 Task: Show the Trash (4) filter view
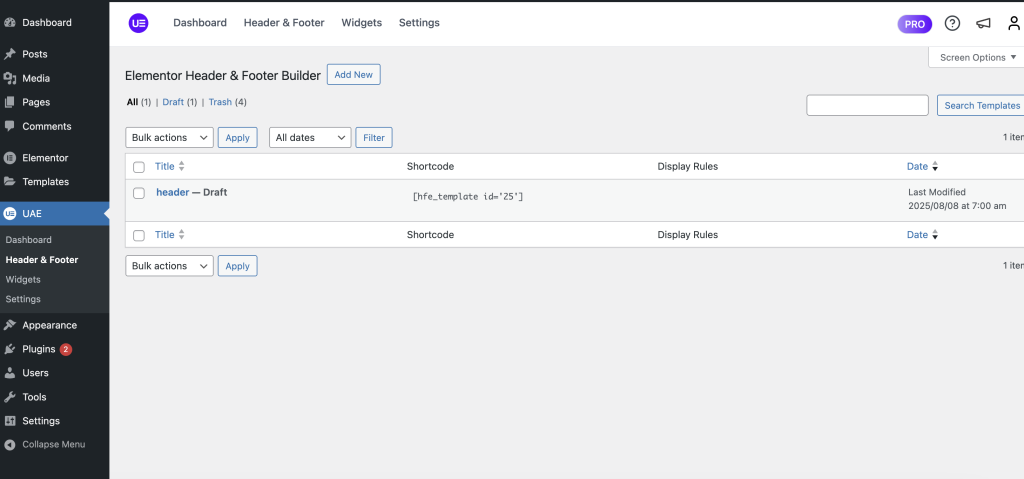227,103
